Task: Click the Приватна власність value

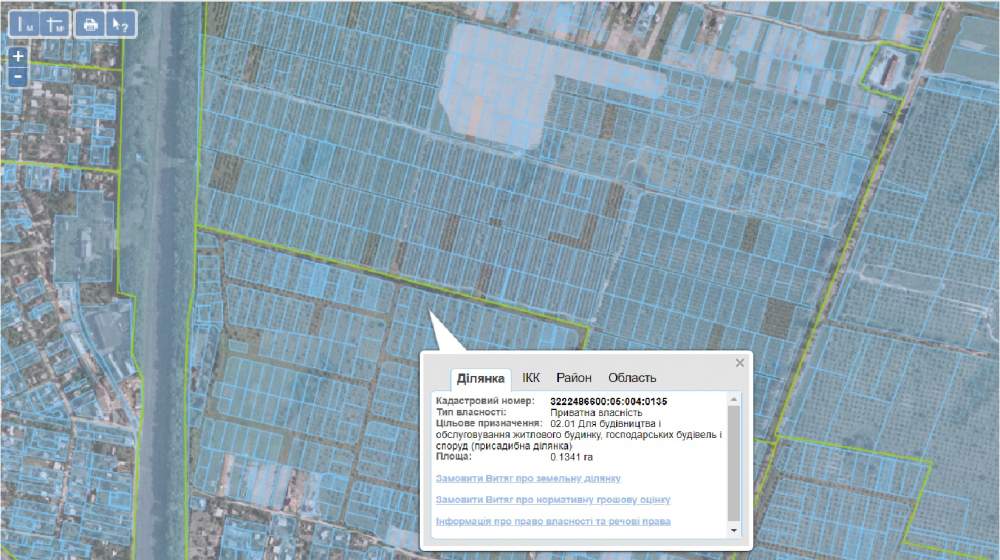Action: point(596,413)
